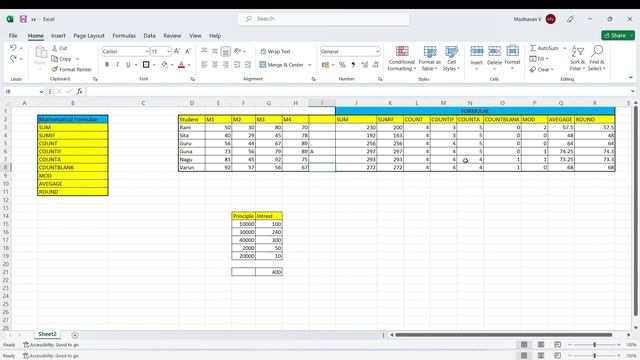Open the General number format dropdown

(x=377, y=51)
